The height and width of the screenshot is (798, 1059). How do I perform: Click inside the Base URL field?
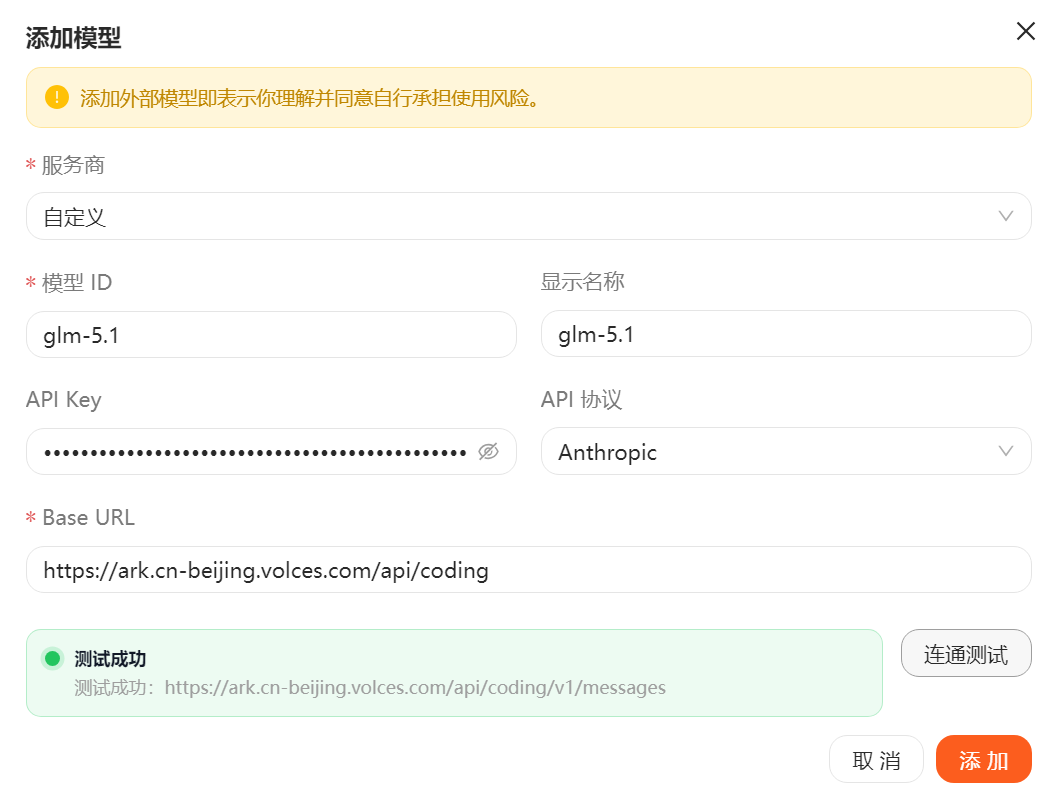(x=528, y=569)
